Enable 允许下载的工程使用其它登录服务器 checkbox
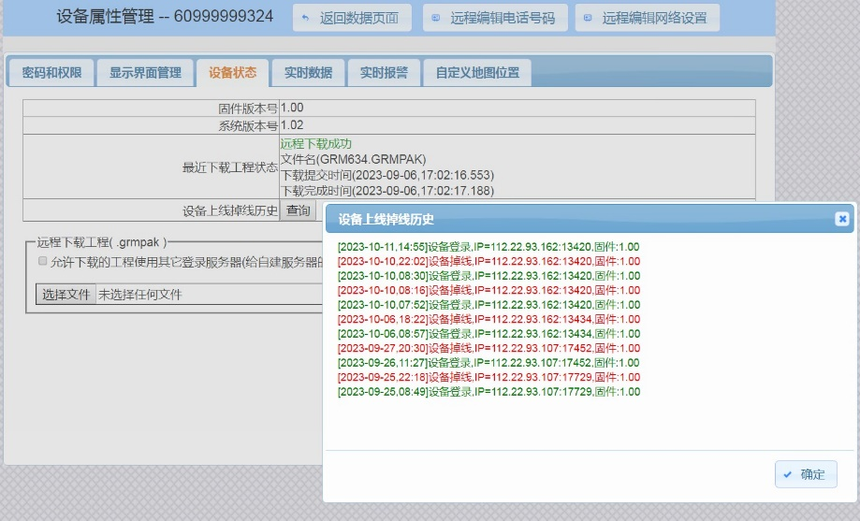The width and height of the screenshot is (860, 521). click(43, 261)
